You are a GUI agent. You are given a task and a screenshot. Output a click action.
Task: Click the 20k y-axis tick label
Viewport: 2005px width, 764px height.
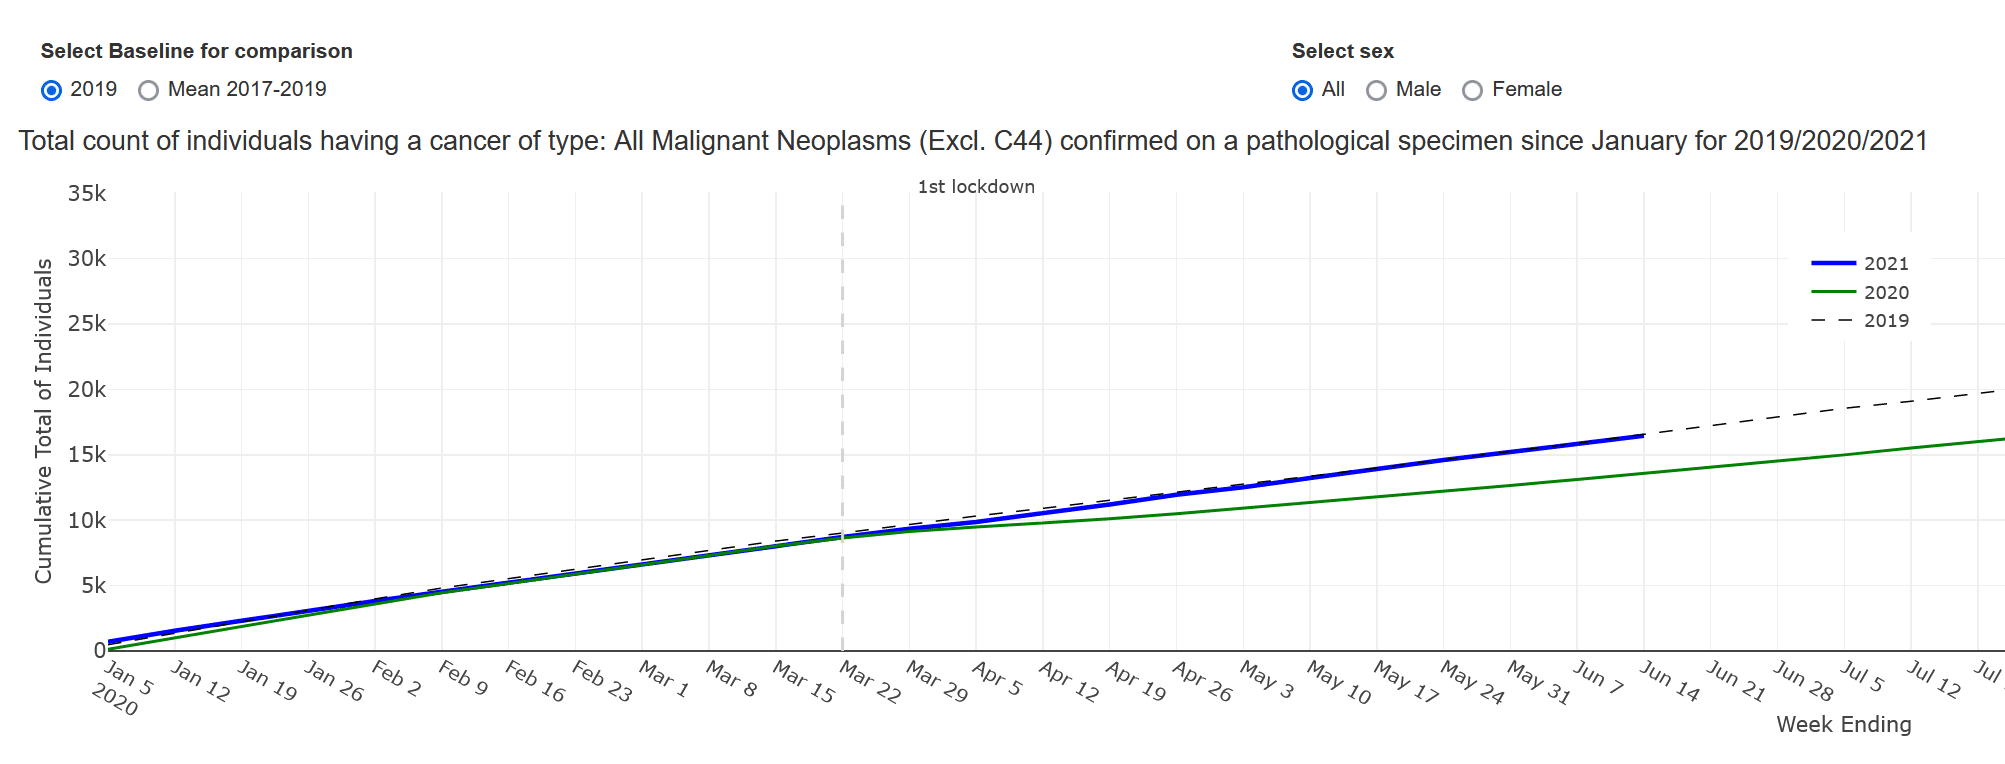point(87,390)
